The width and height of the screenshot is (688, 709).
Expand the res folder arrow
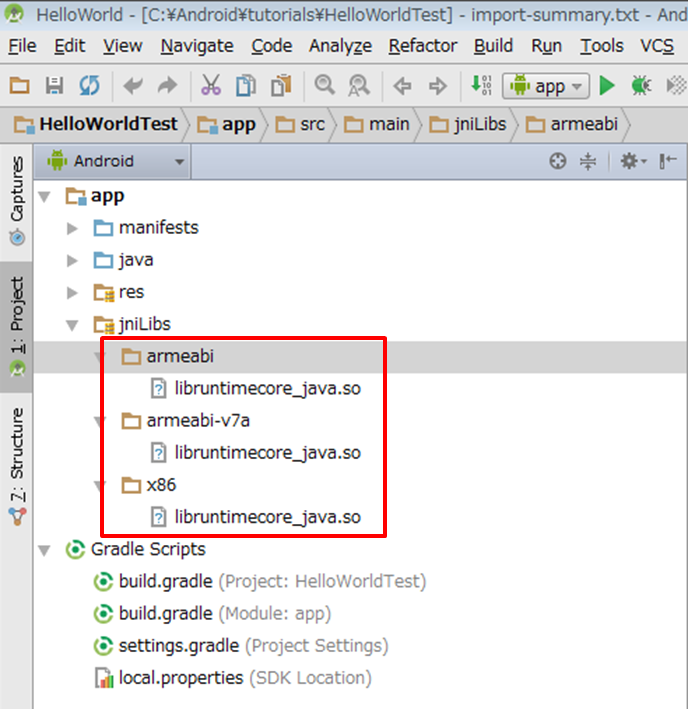(x=72, y=293)
